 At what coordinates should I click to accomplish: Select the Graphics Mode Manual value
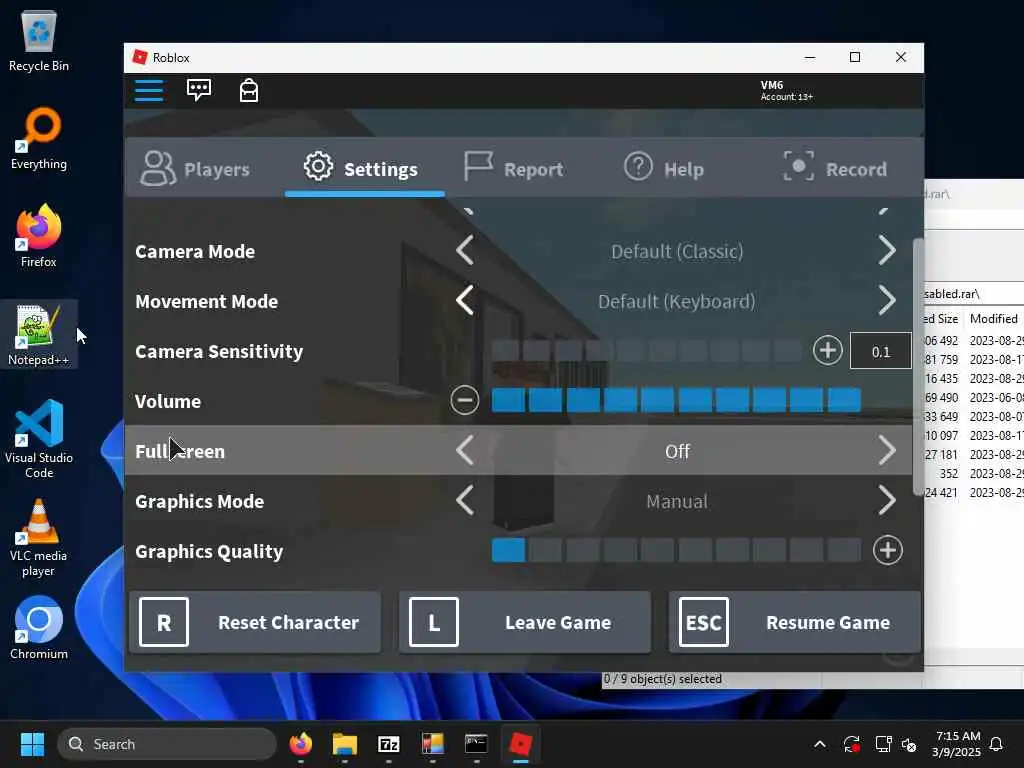(677, 502)
